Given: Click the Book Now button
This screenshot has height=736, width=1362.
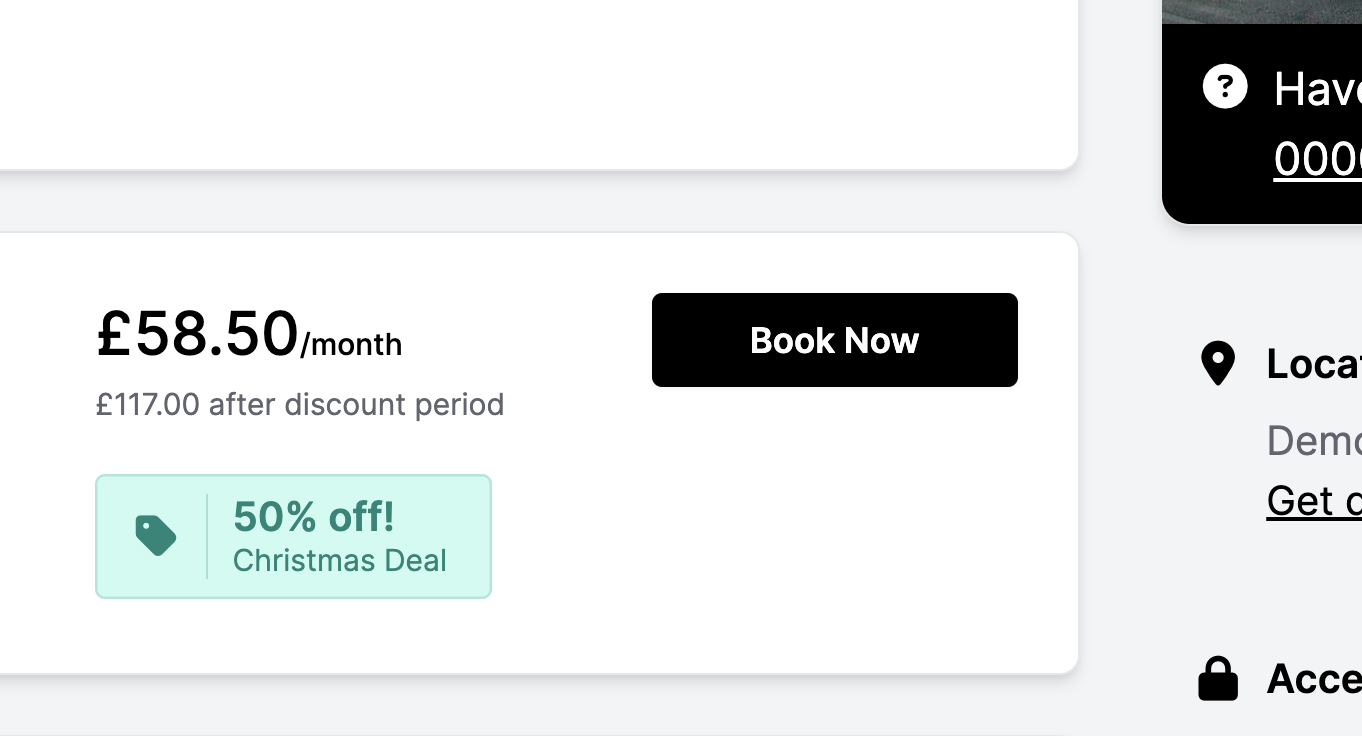Looking at the screenshot, I should click(834, 340).
